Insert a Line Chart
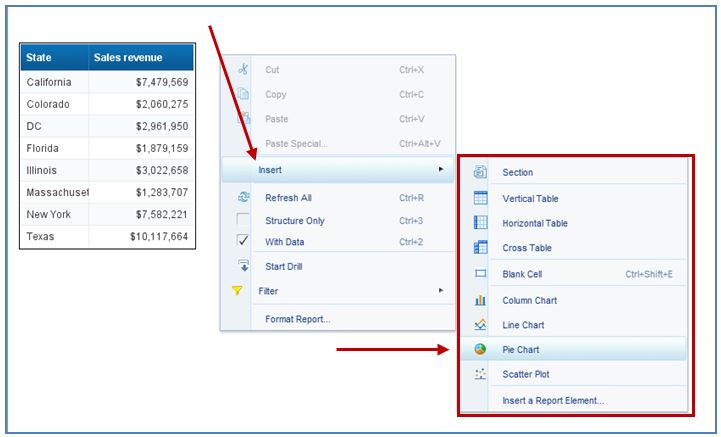This screenshot has height=437, width=721. point(573,325)
